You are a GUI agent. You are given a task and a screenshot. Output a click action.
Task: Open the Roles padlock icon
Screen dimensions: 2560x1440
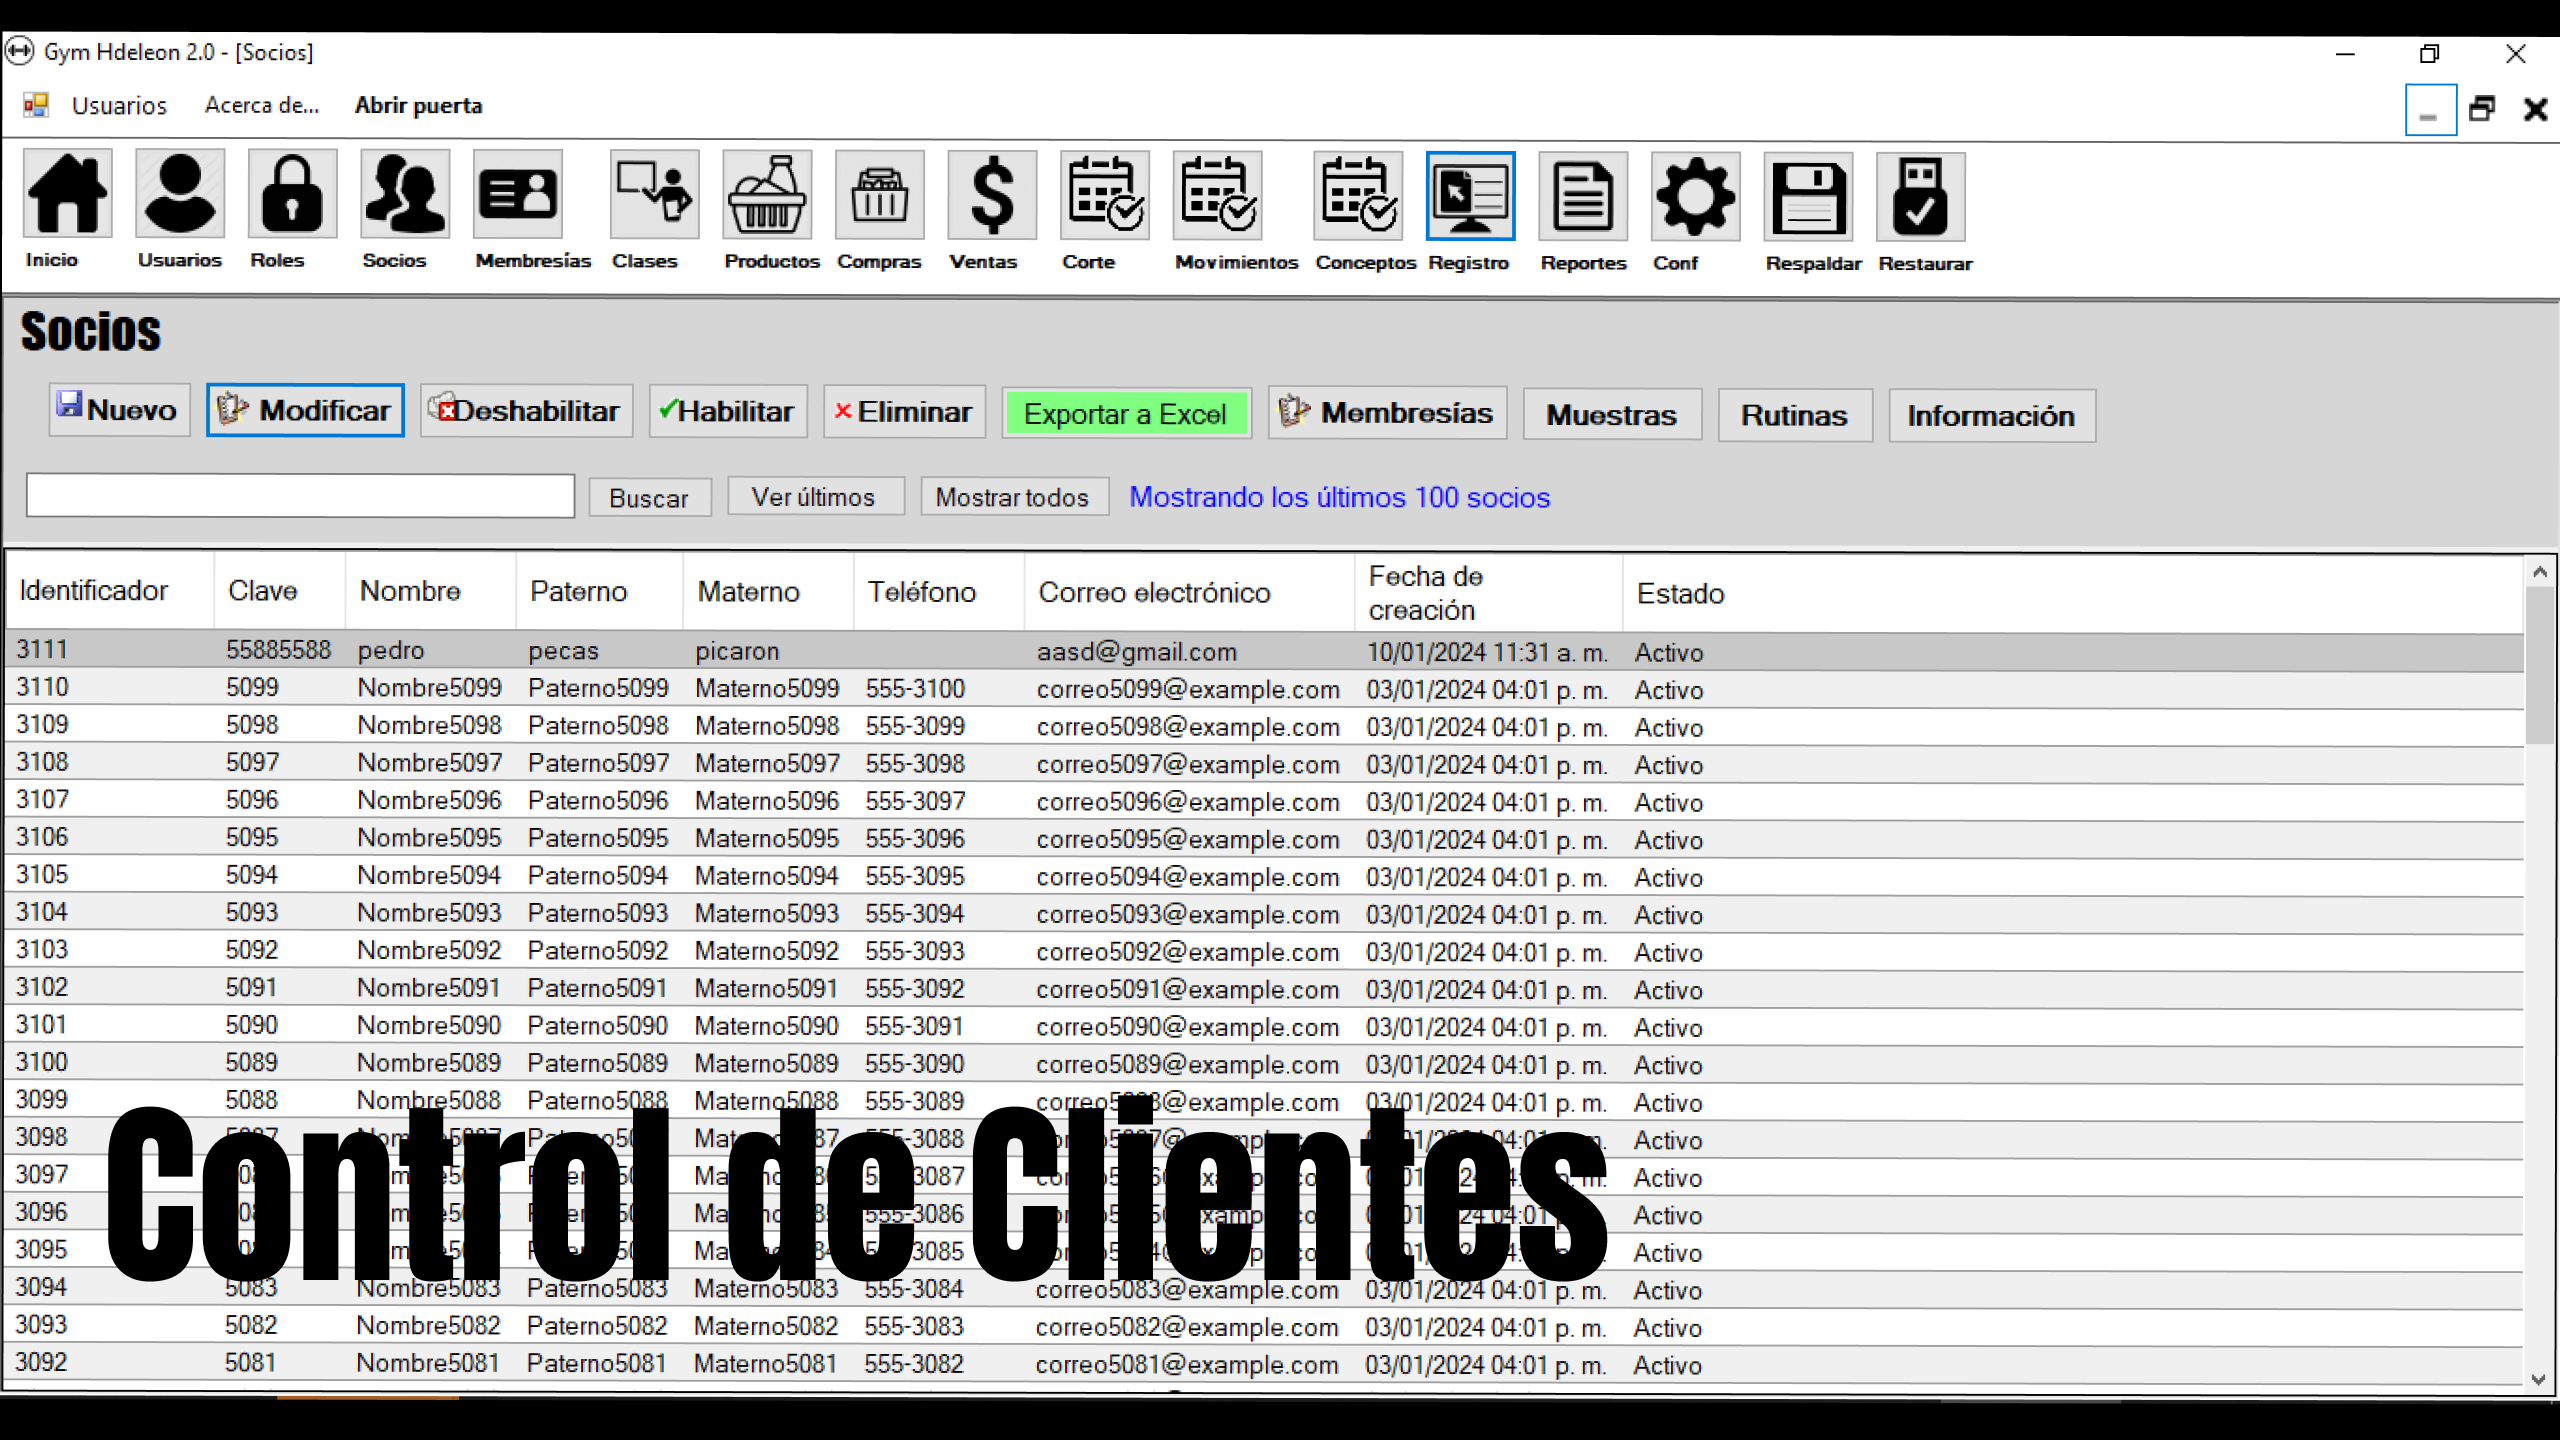[x=291, y=196]
